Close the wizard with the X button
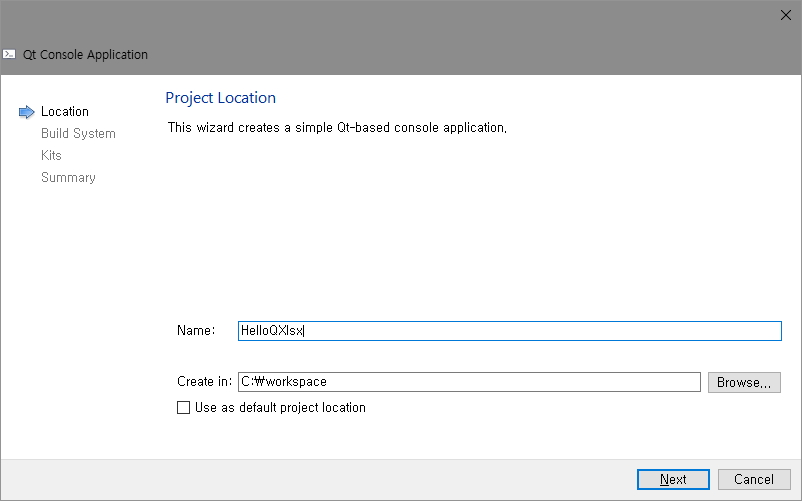The width and height of the screenshot is (802, 501). pos(784,15)
